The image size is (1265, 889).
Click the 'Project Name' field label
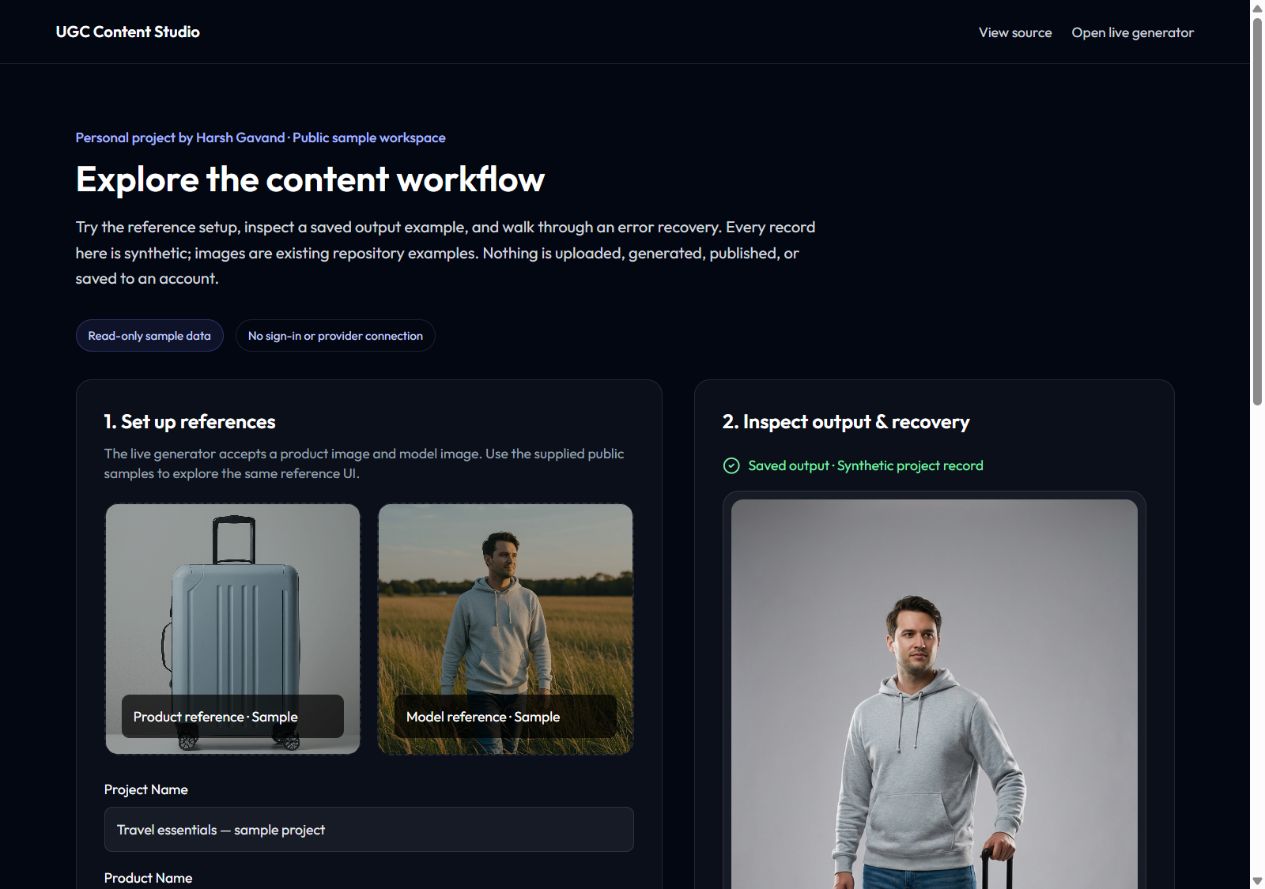pyautogui.click(x=146, y=790)
